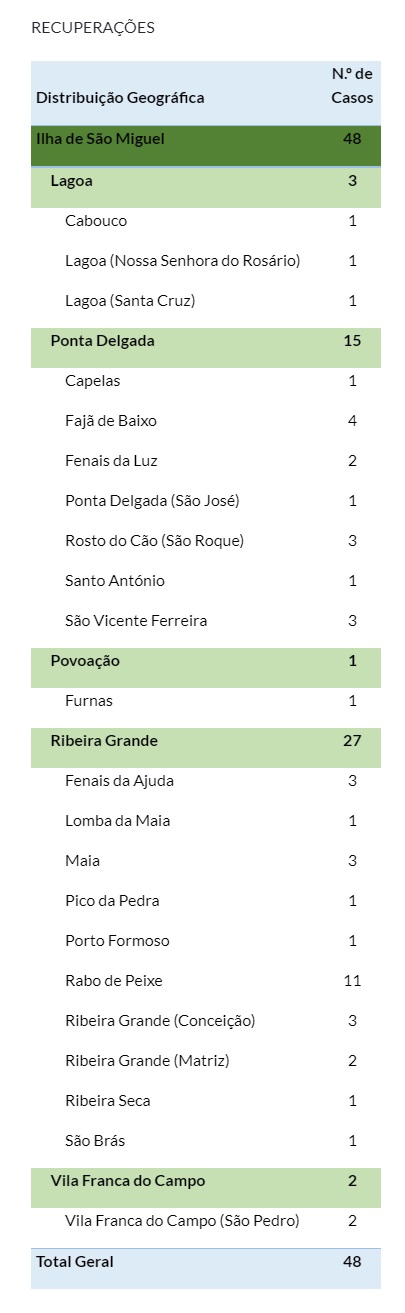Select Ribeira Grande (Matriz) row
The height and width of the screenshot is (1313, 405).
[x=206, y=1061]
